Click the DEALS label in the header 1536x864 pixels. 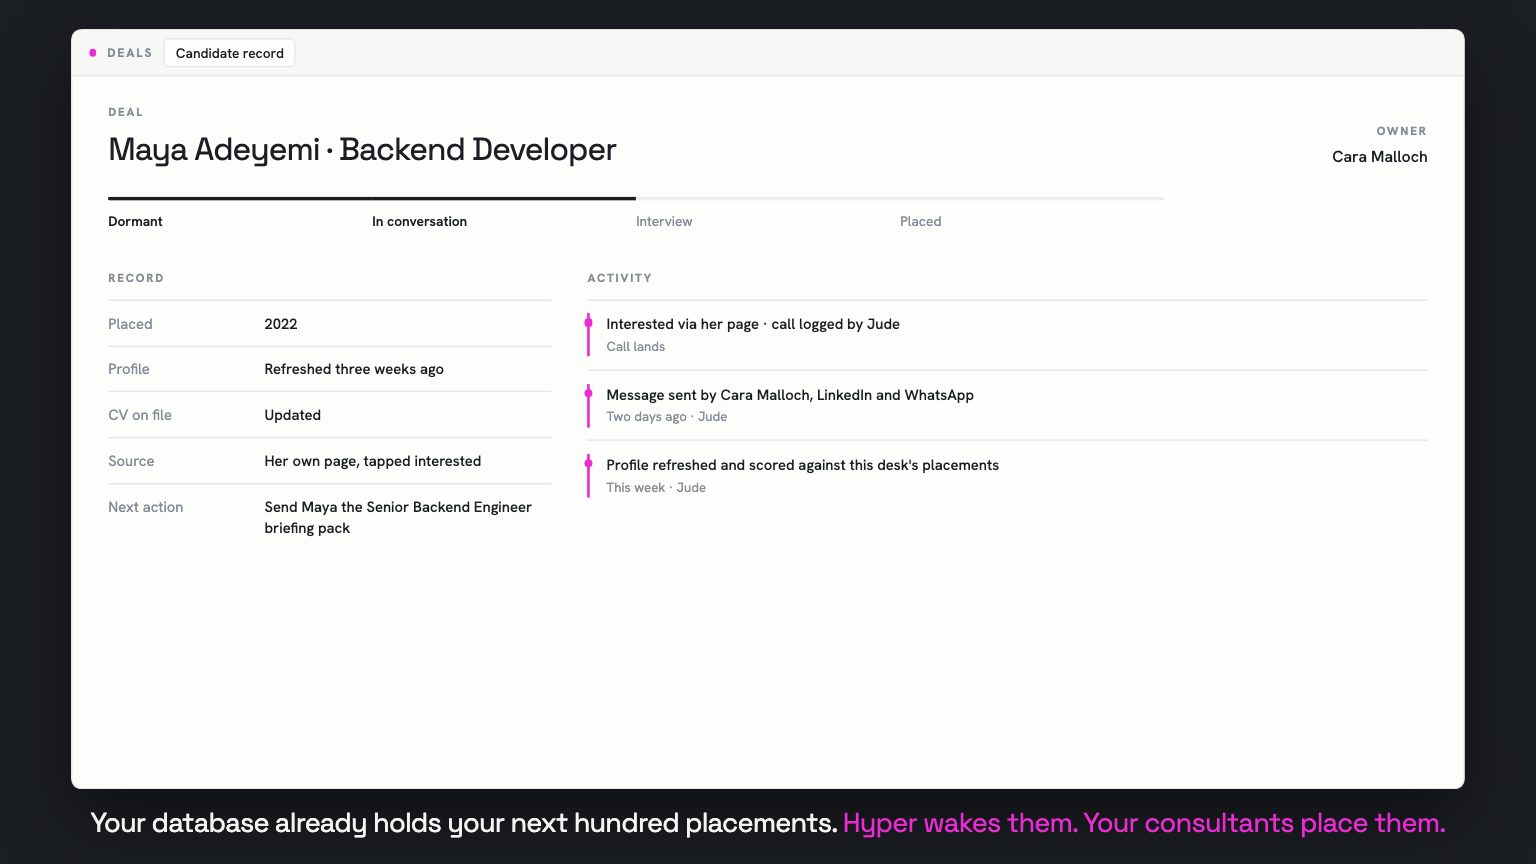(130, 53)
